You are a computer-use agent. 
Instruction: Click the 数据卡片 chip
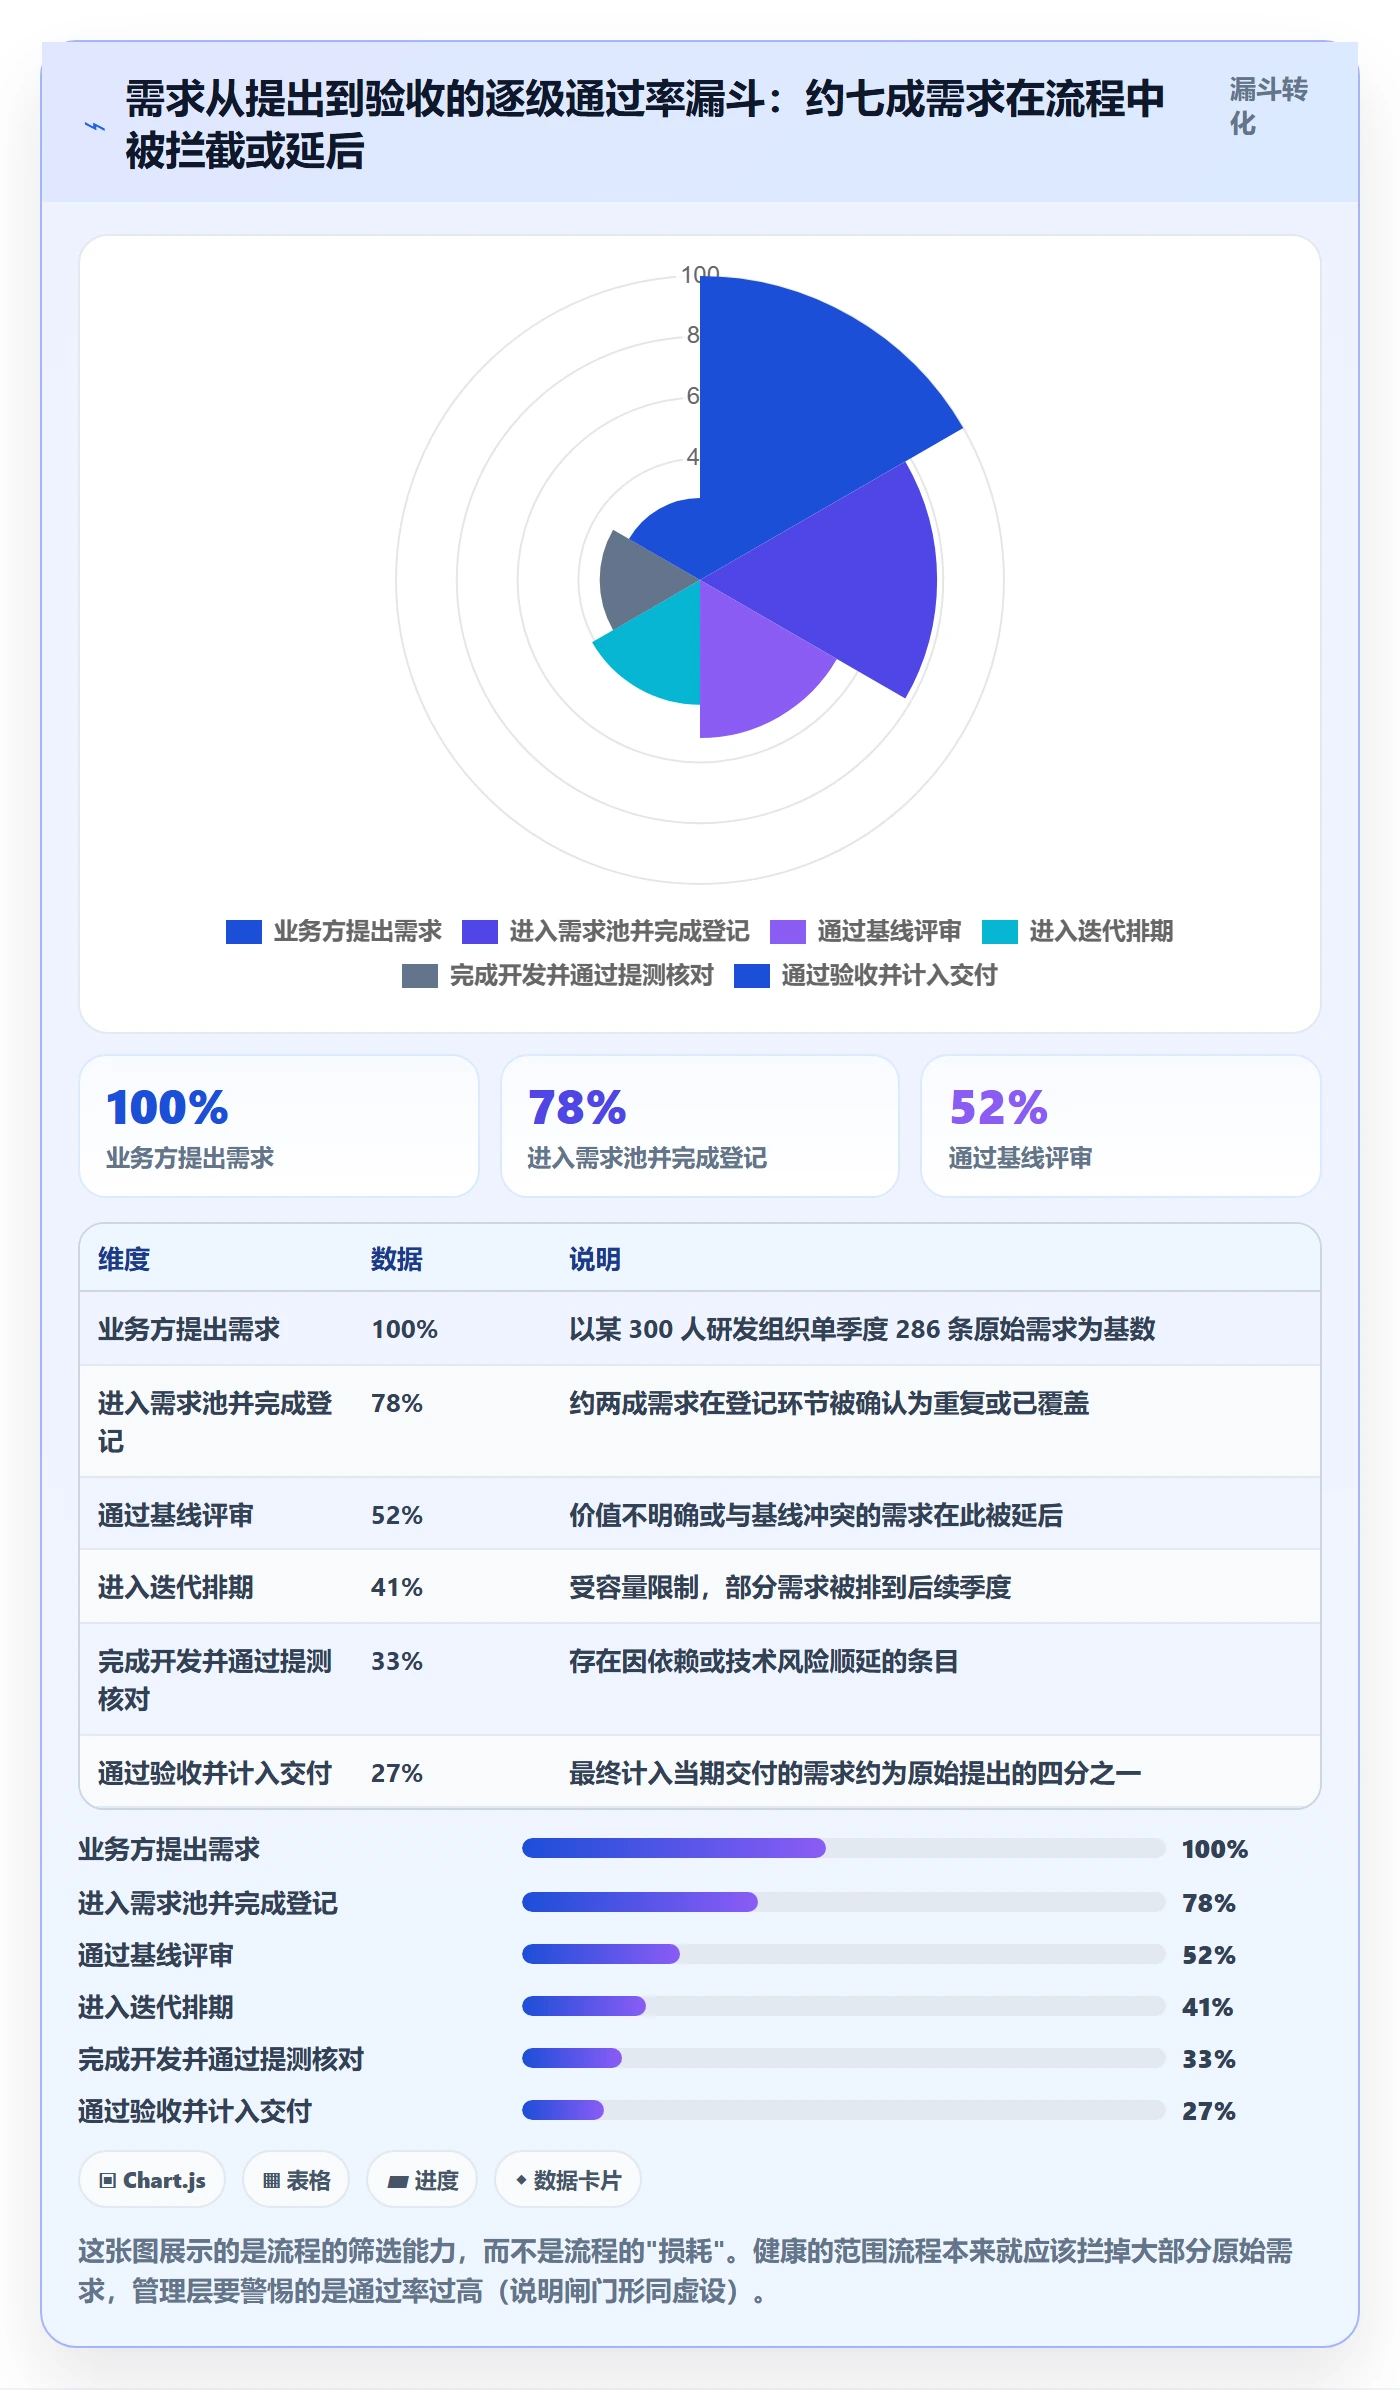coord(568,2180)
